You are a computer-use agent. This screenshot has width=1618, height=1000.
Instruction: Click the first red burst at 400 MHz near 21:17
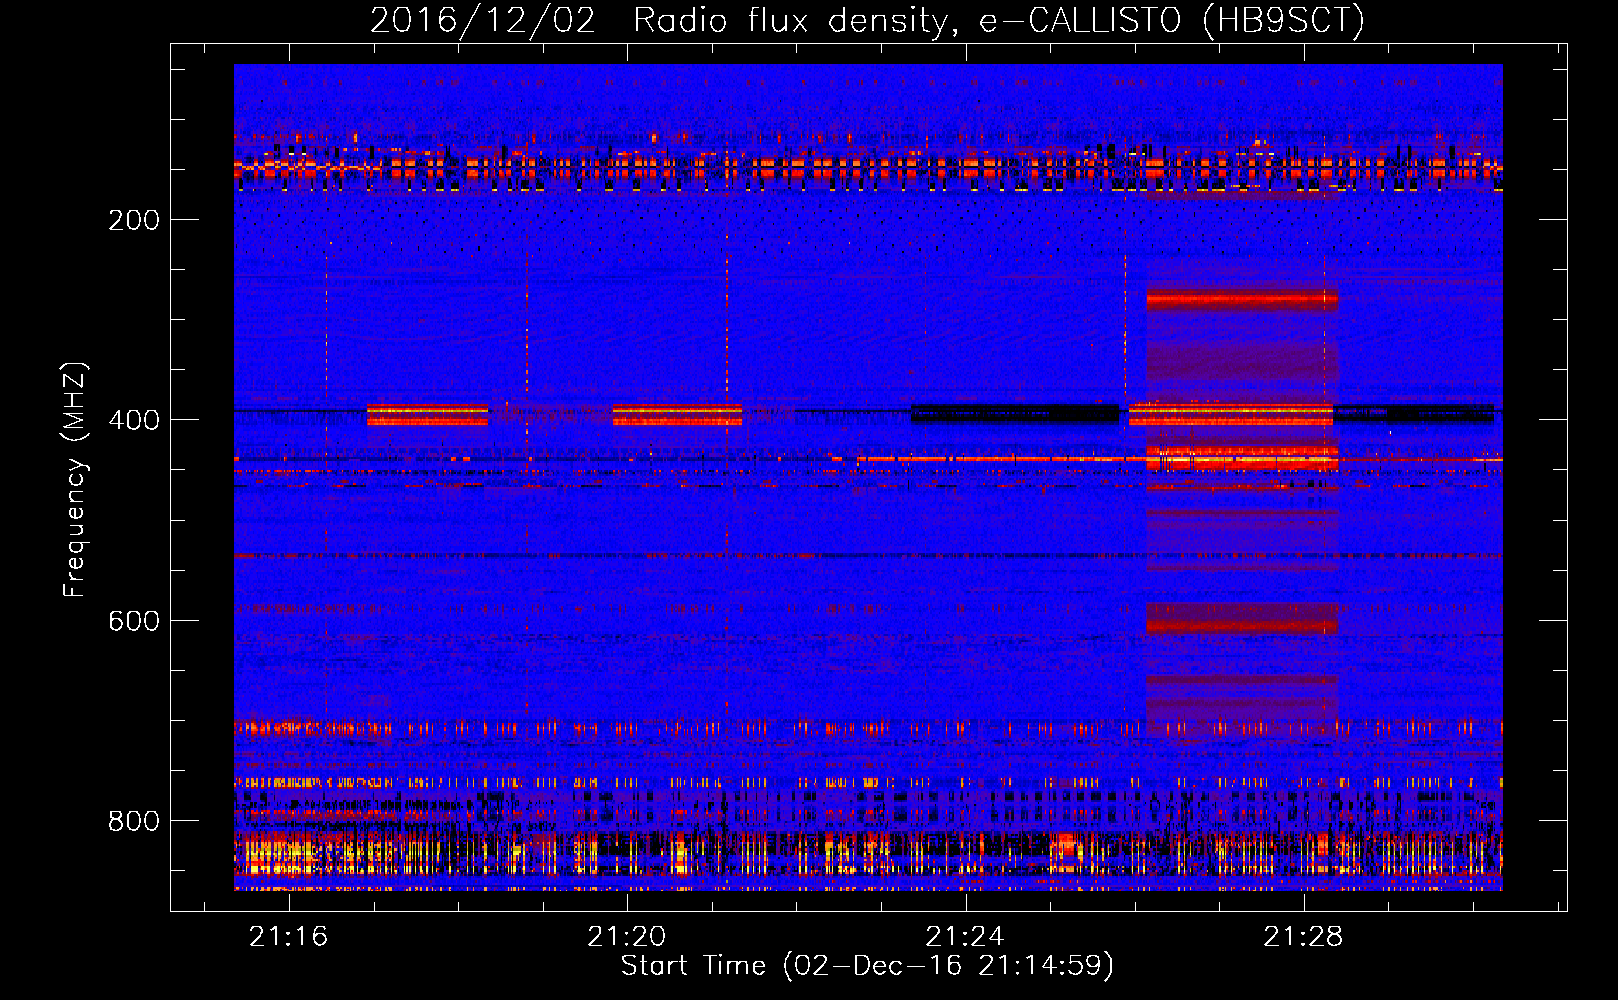[x=427, y=414]
